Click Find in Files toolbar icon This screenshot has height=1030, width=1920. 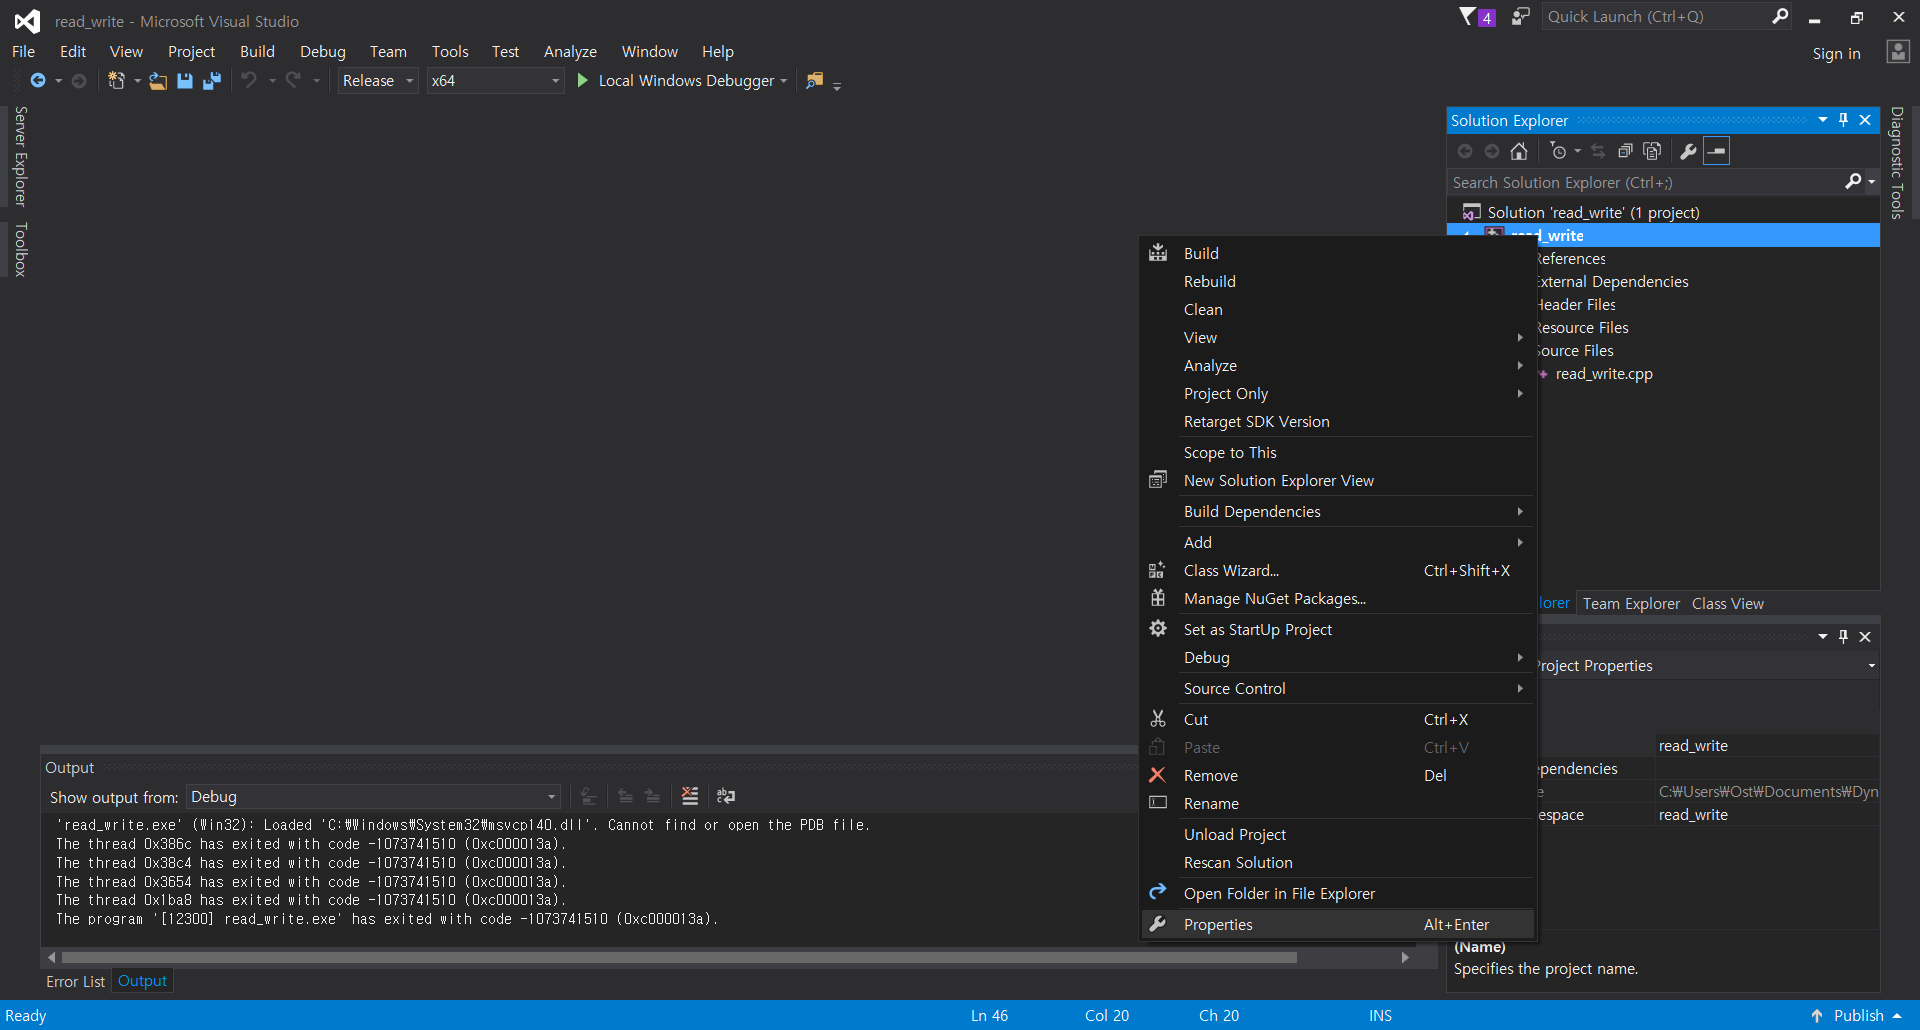(x=815, y=81)
